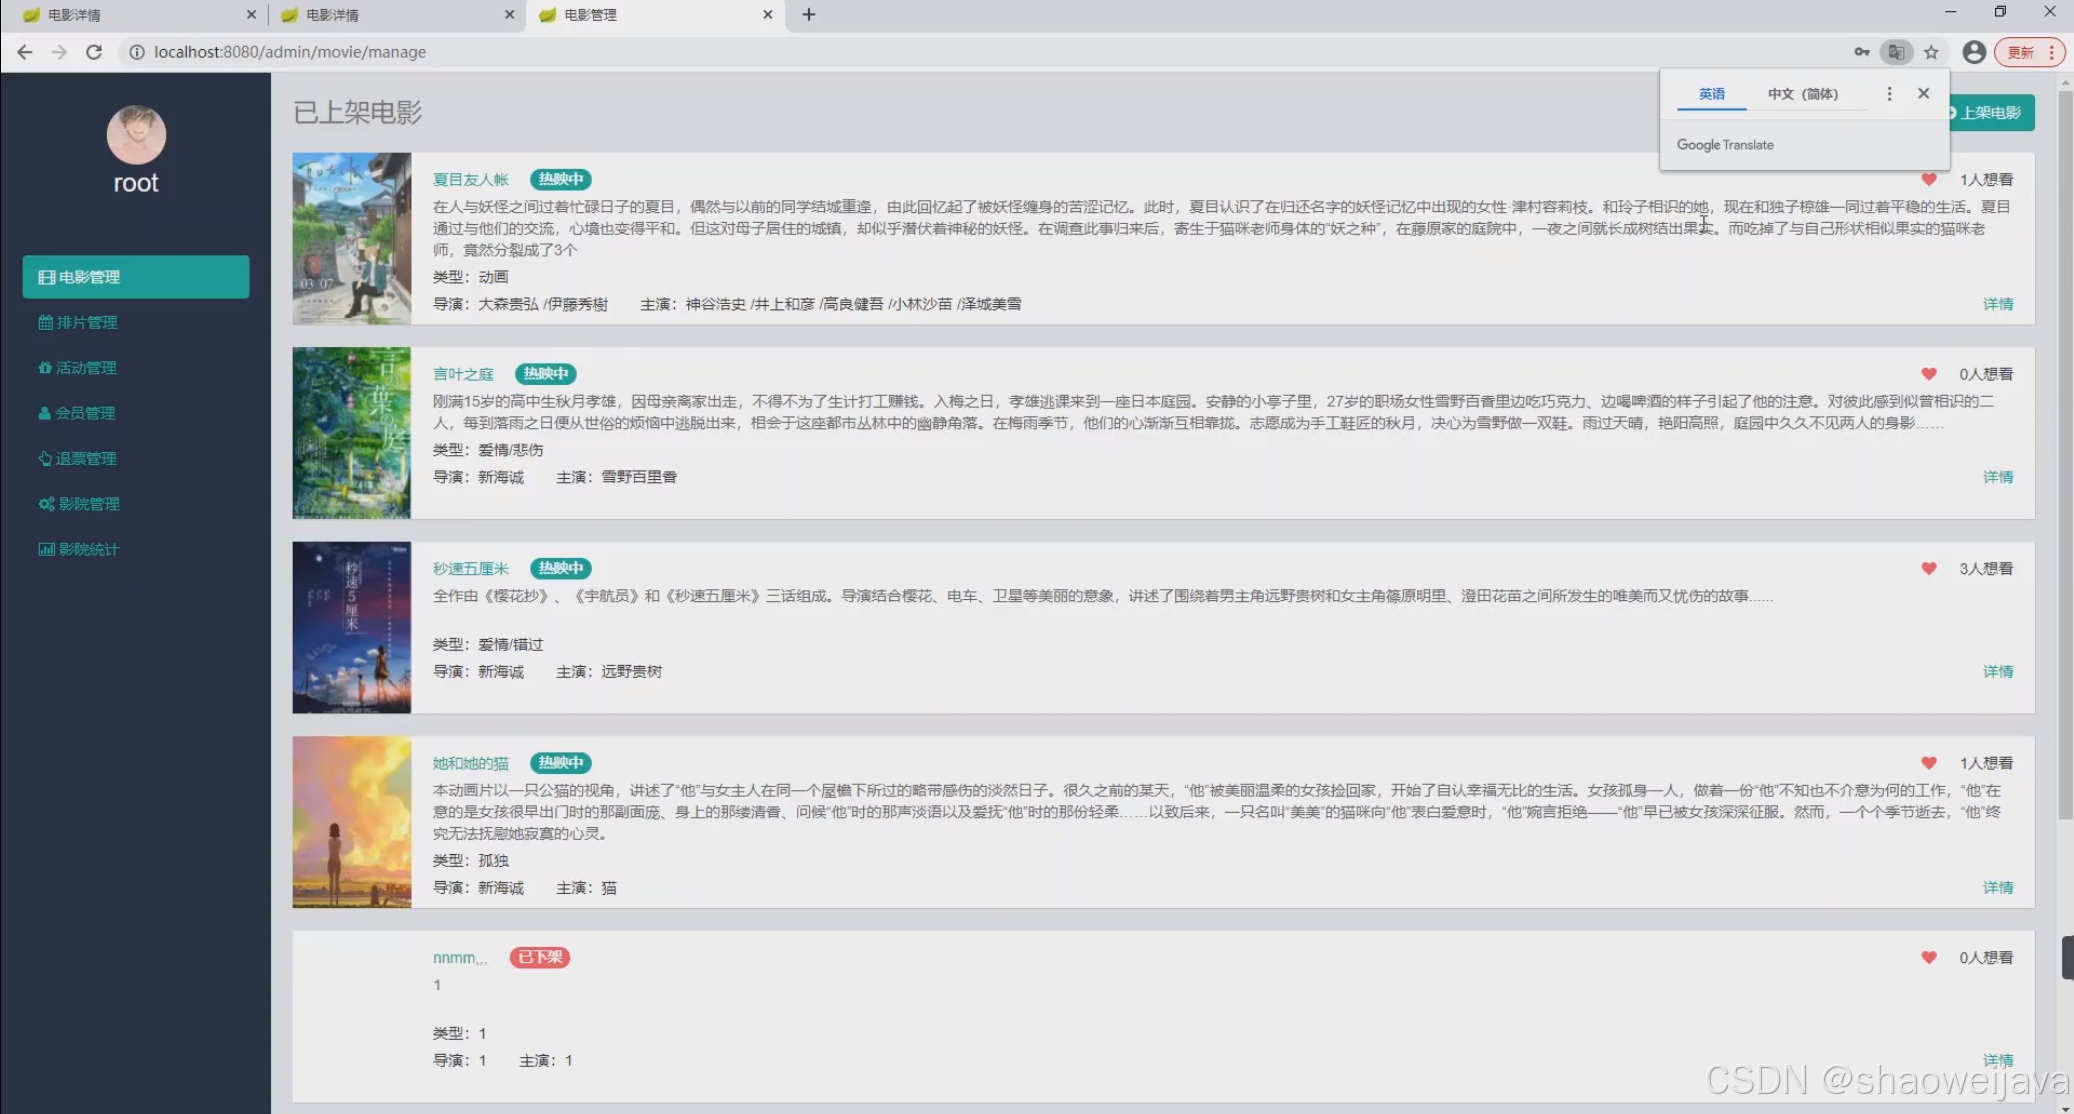
Task: Click heart icon for 夏目友人帐 movie
Action: click(1928, 180)
